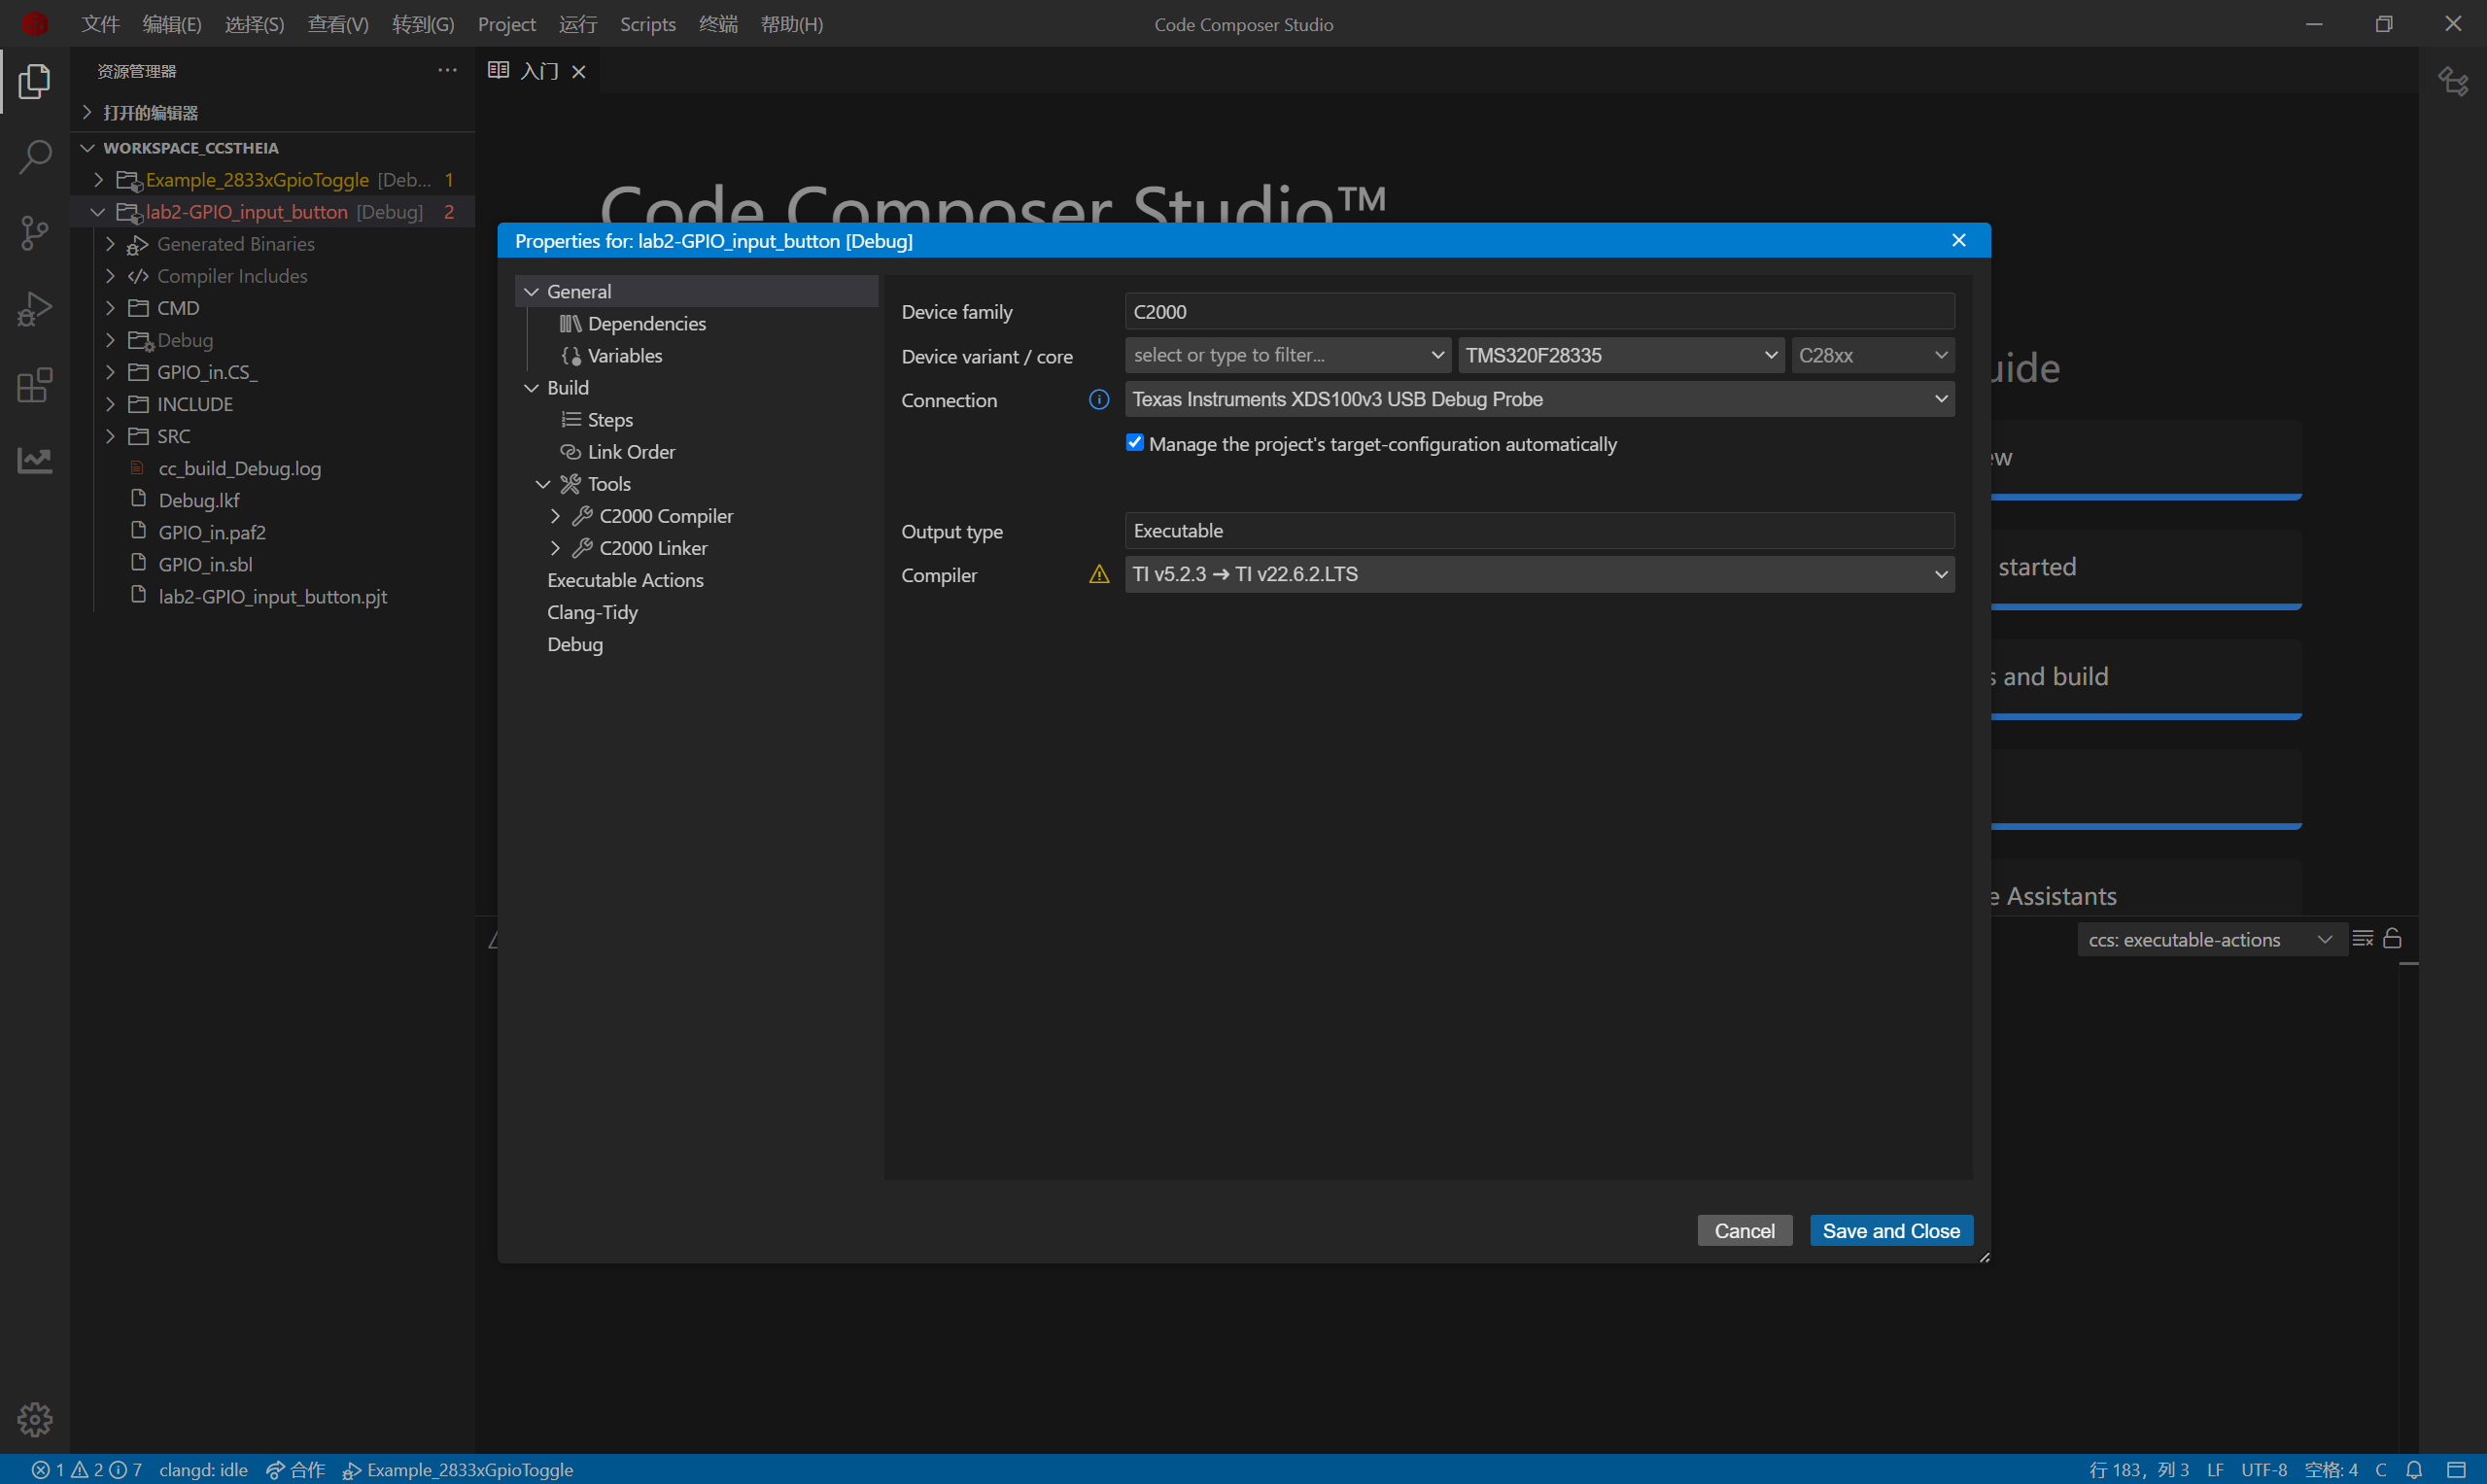Click the Connection info icon
Image resolution: width=2487 pixels, height=1484 pixels.
point(1098,400)
